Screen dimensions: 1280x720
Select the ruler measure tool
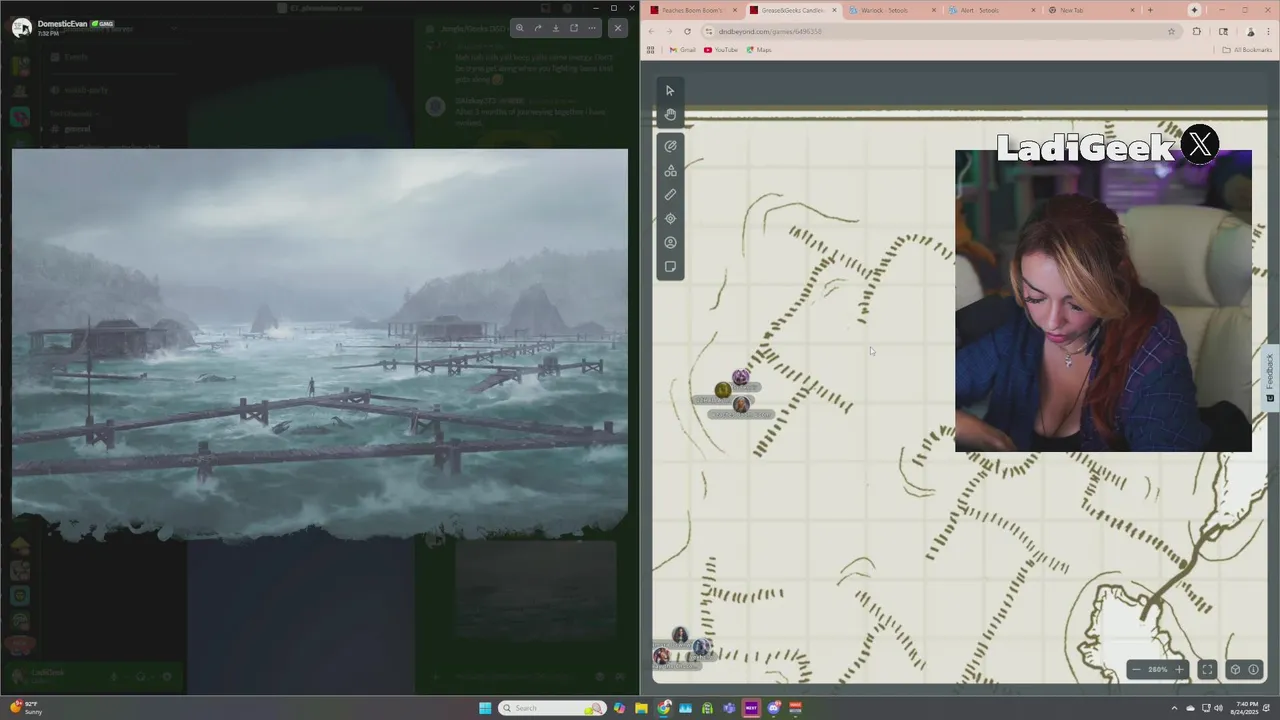670,195
